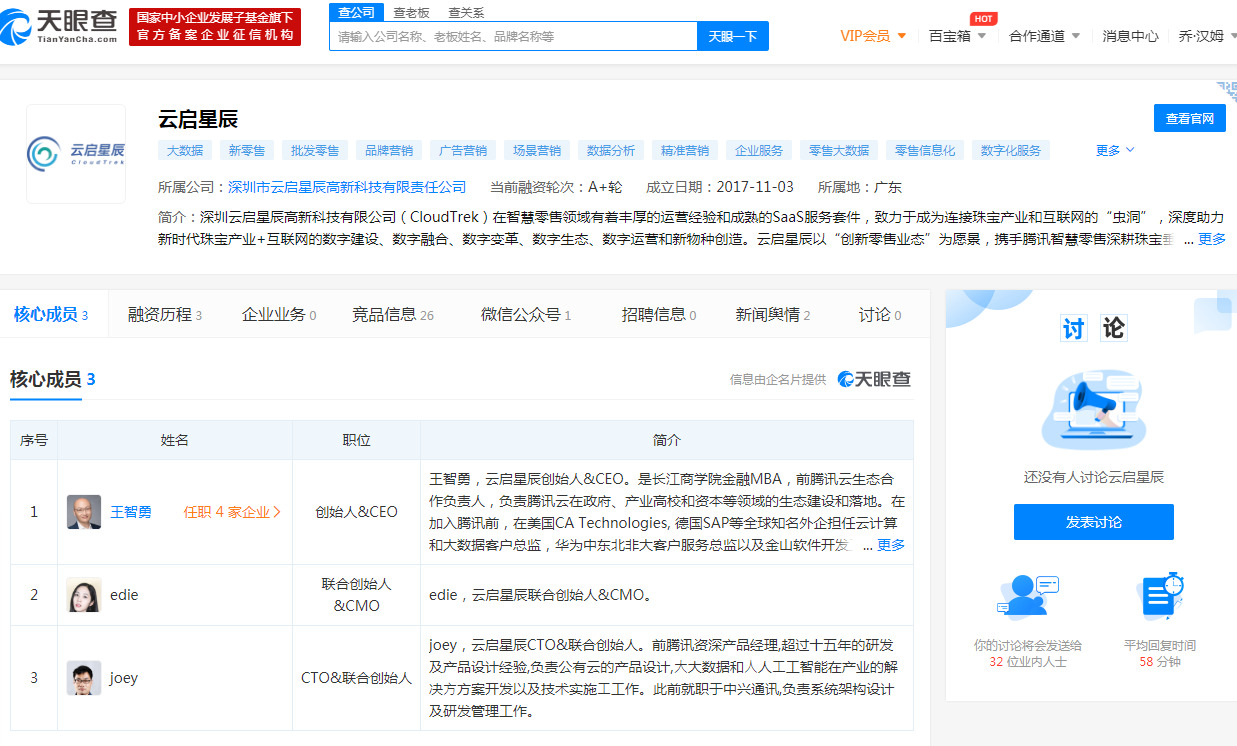Click CTO&联合创始人 position cell
Viewport: 1237px width, 746px height.
click(x=356, y=678)
